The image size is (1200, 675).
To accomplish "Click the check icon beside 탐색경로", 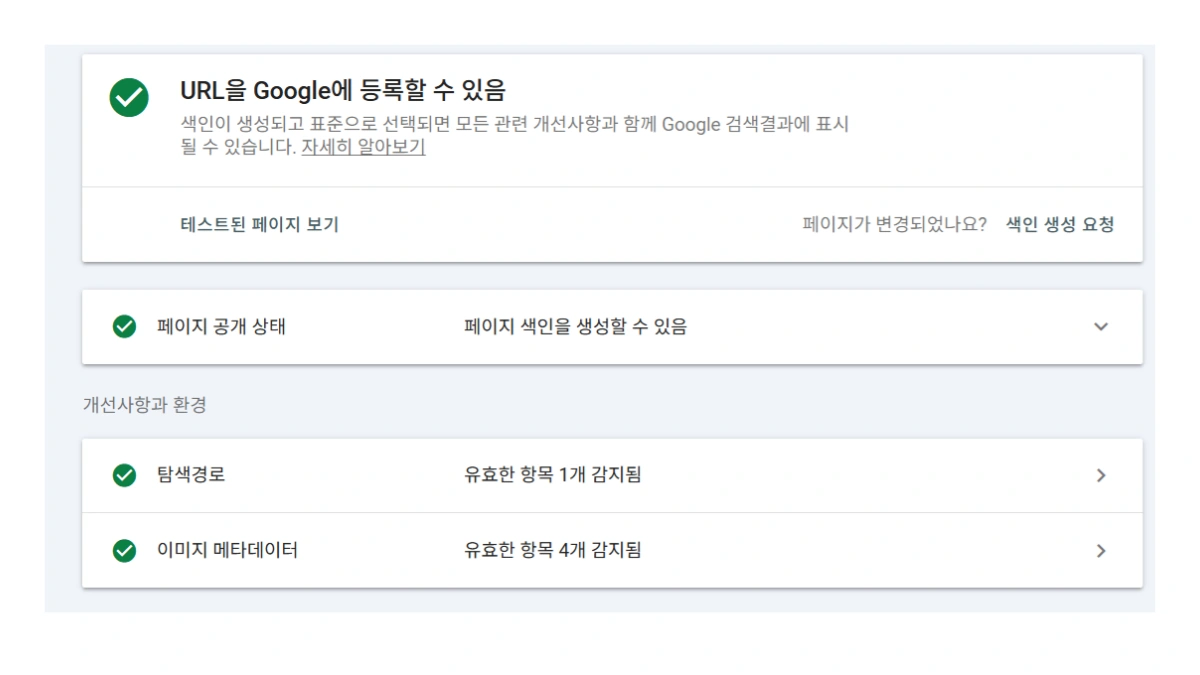I will pyautogui.click(x=124, y=475).
